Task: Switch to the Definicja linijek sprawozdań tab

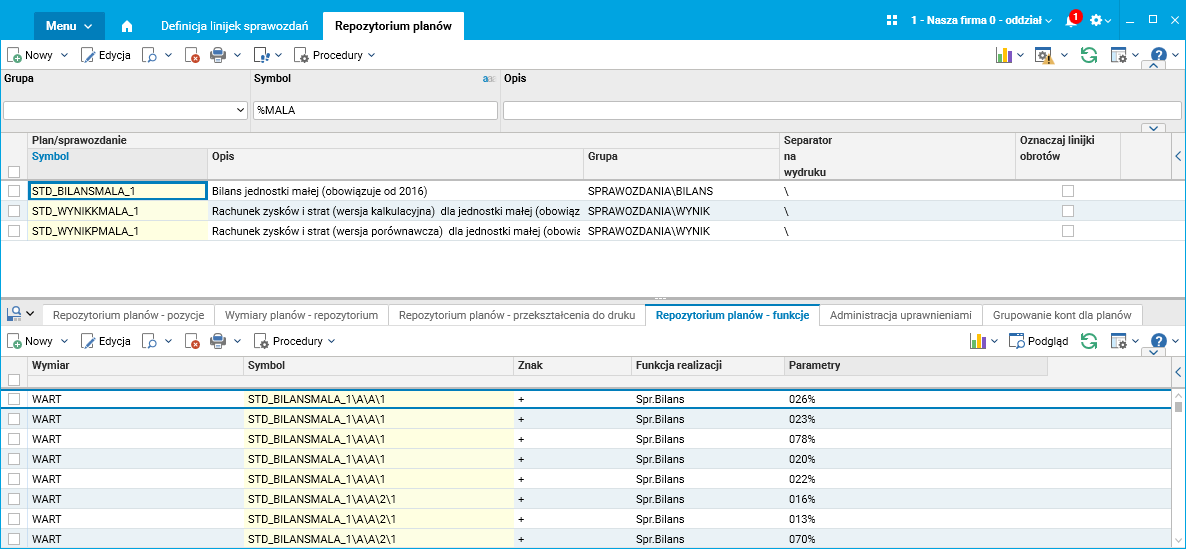Action: [234, 25]
